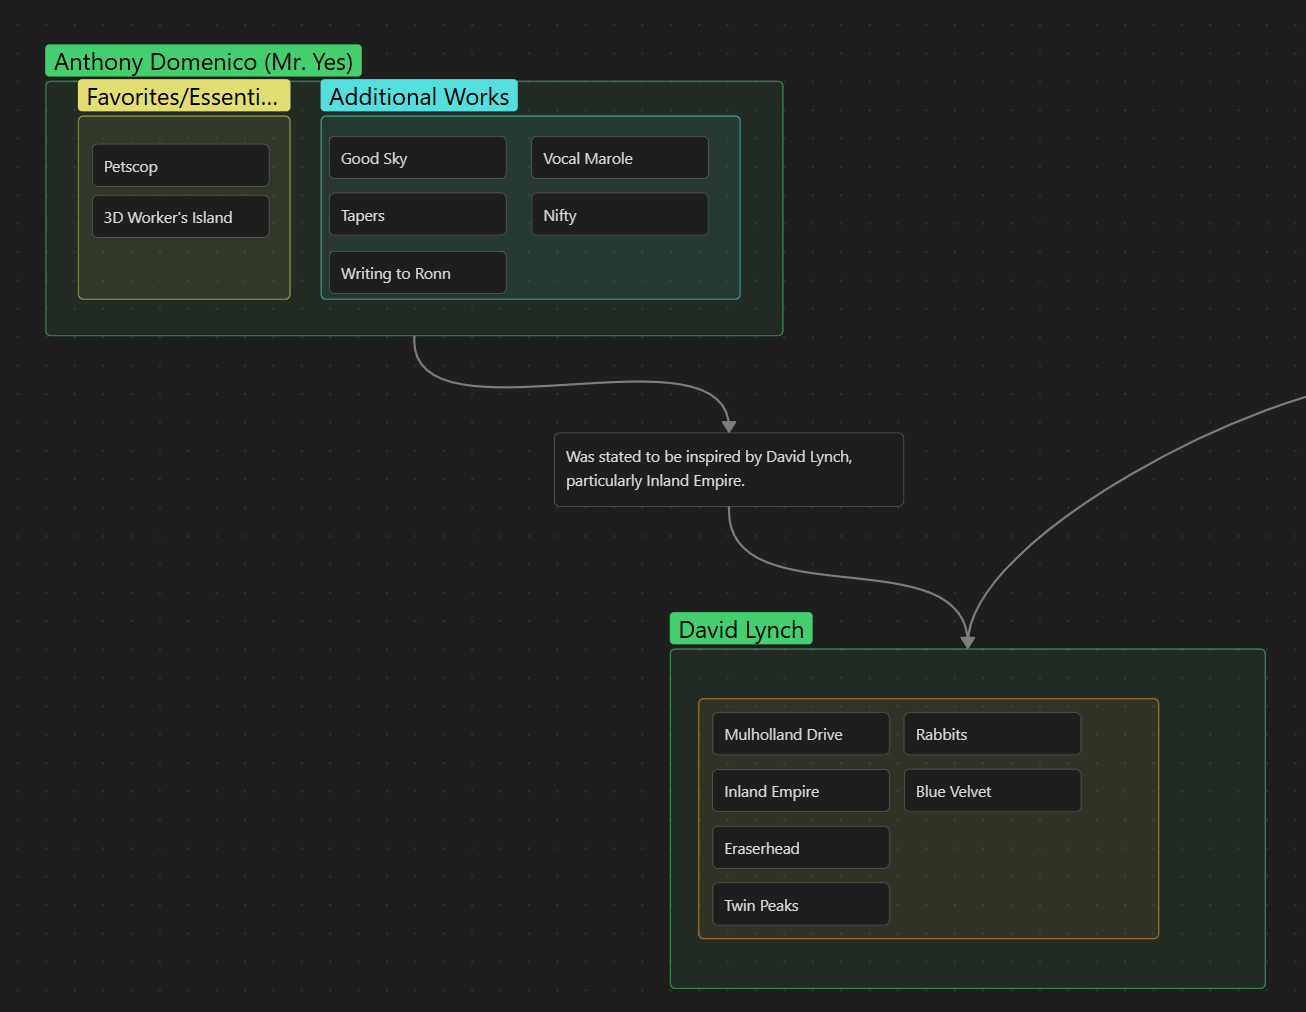This screenshot has width=1306, height=1012.
Task: Select the Mulholland Drive card
Action: 800,734
